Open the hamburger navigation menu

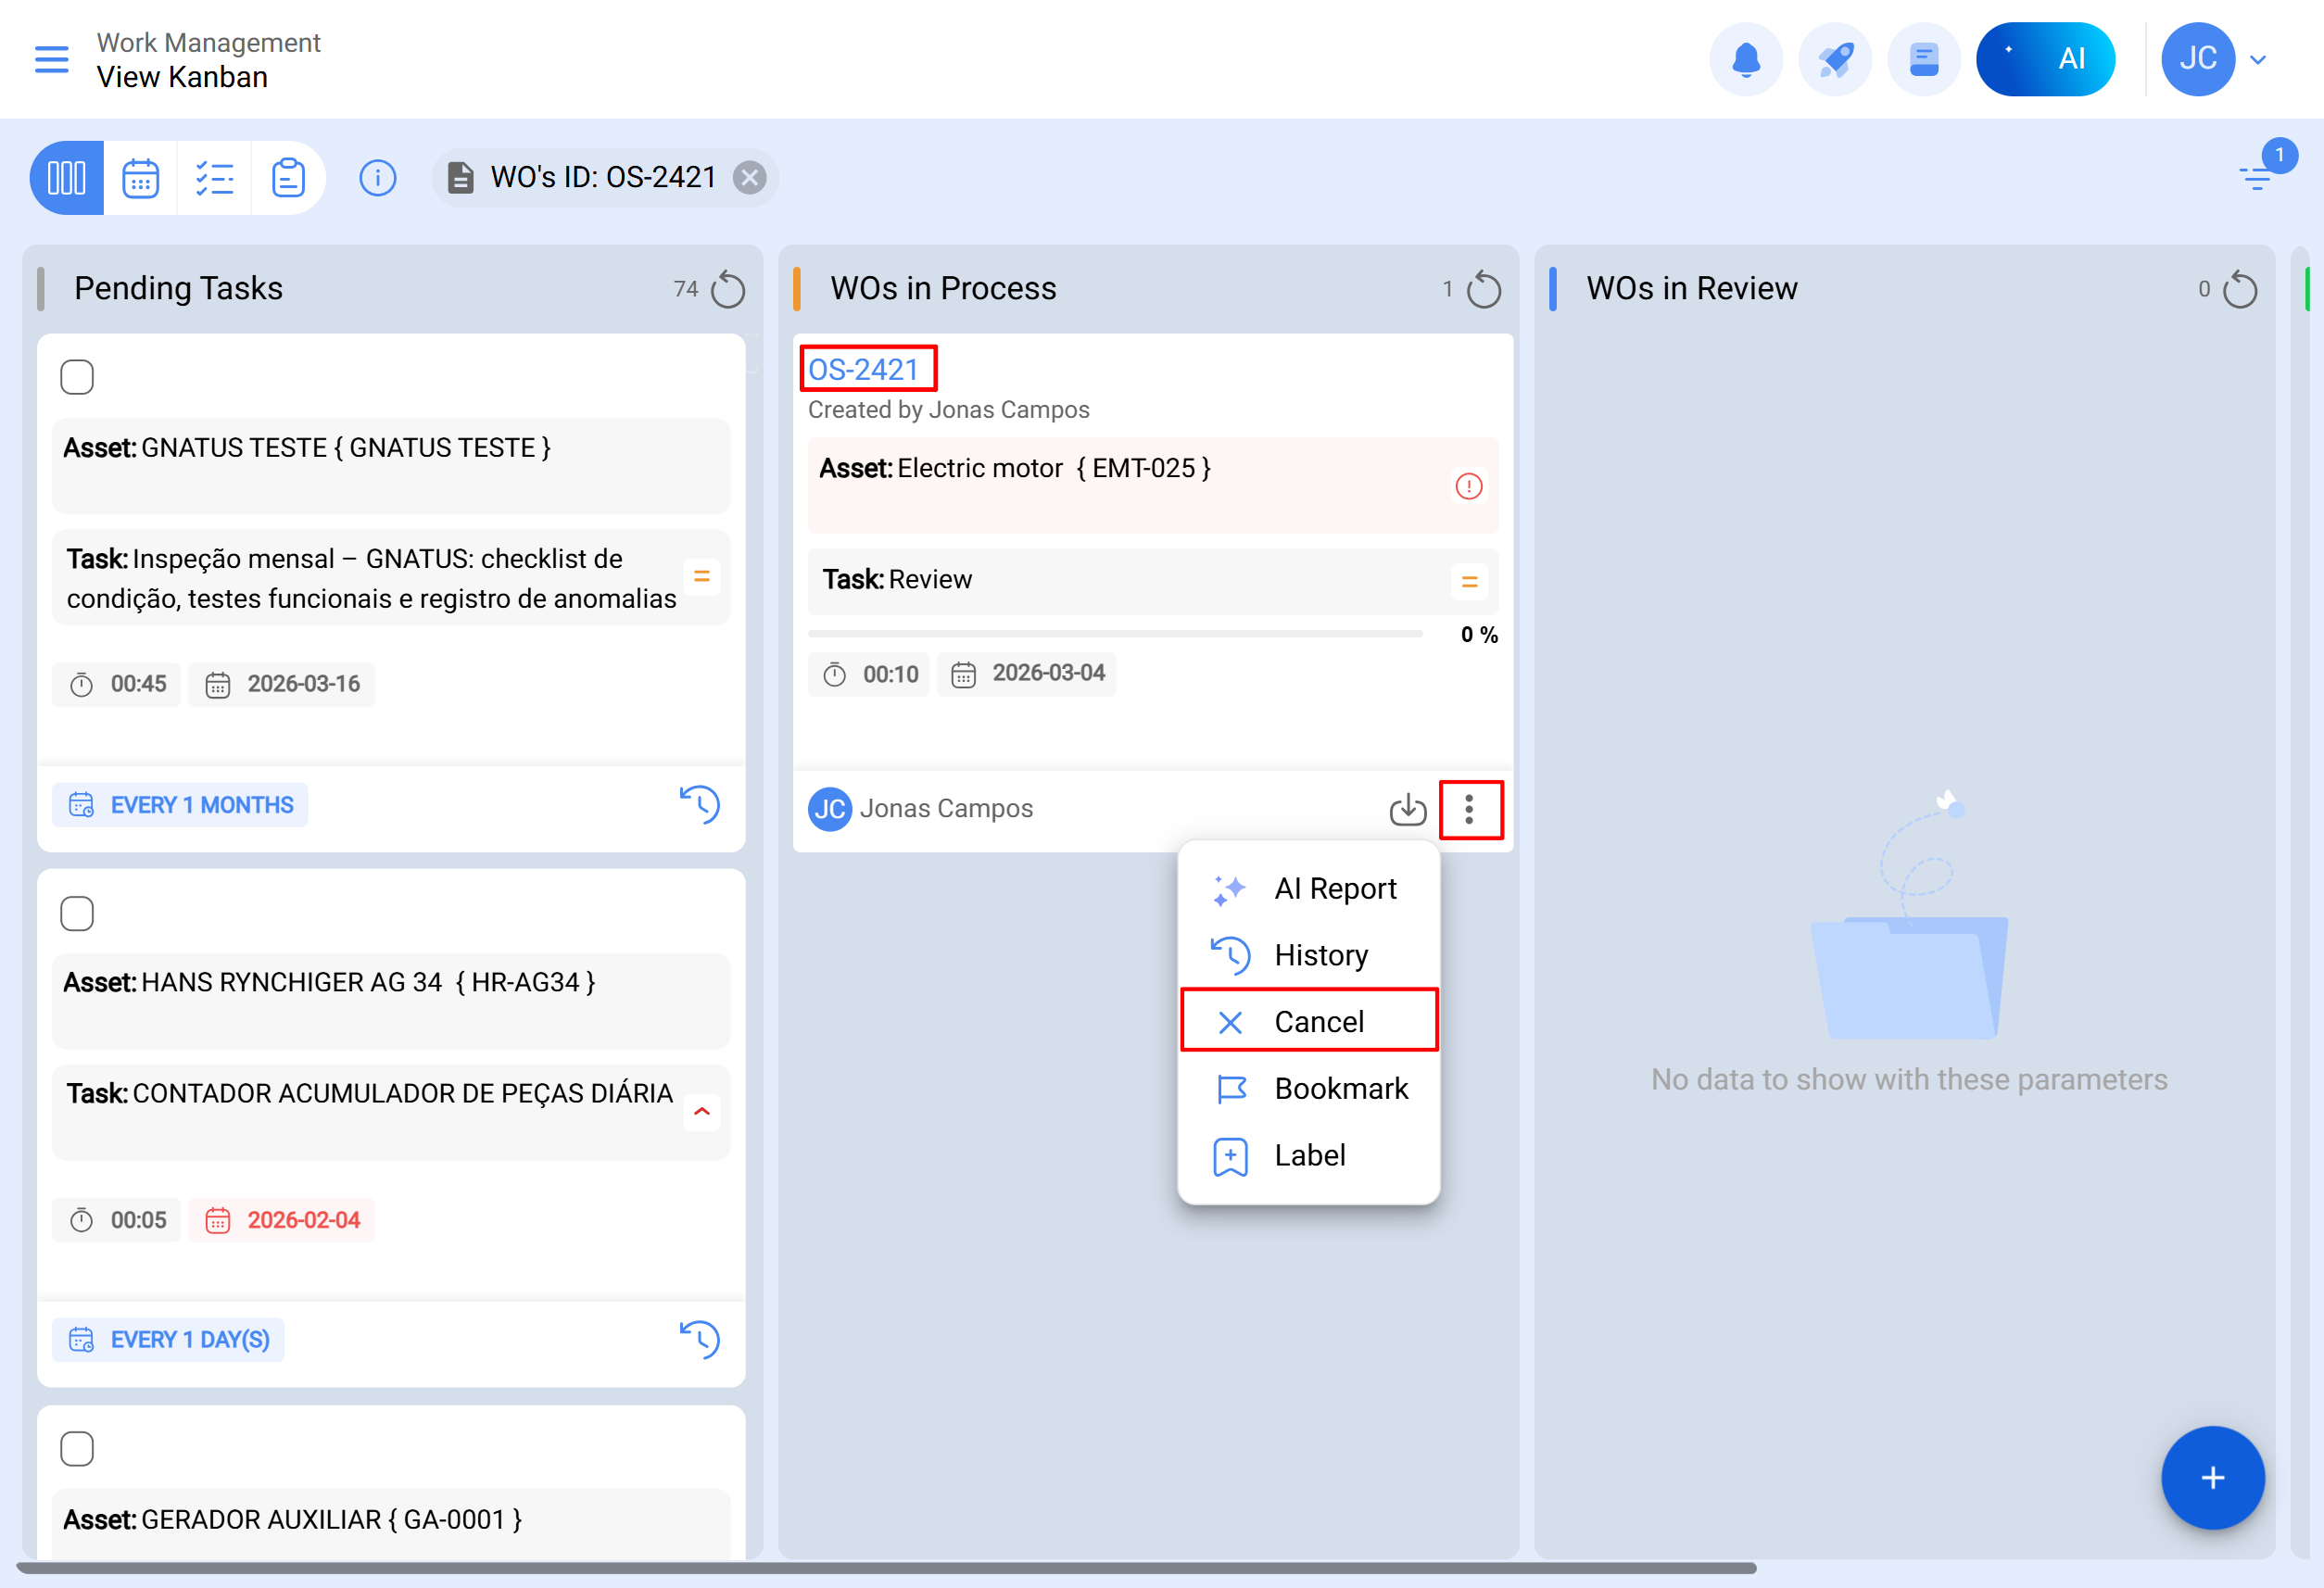pos(51,59)
